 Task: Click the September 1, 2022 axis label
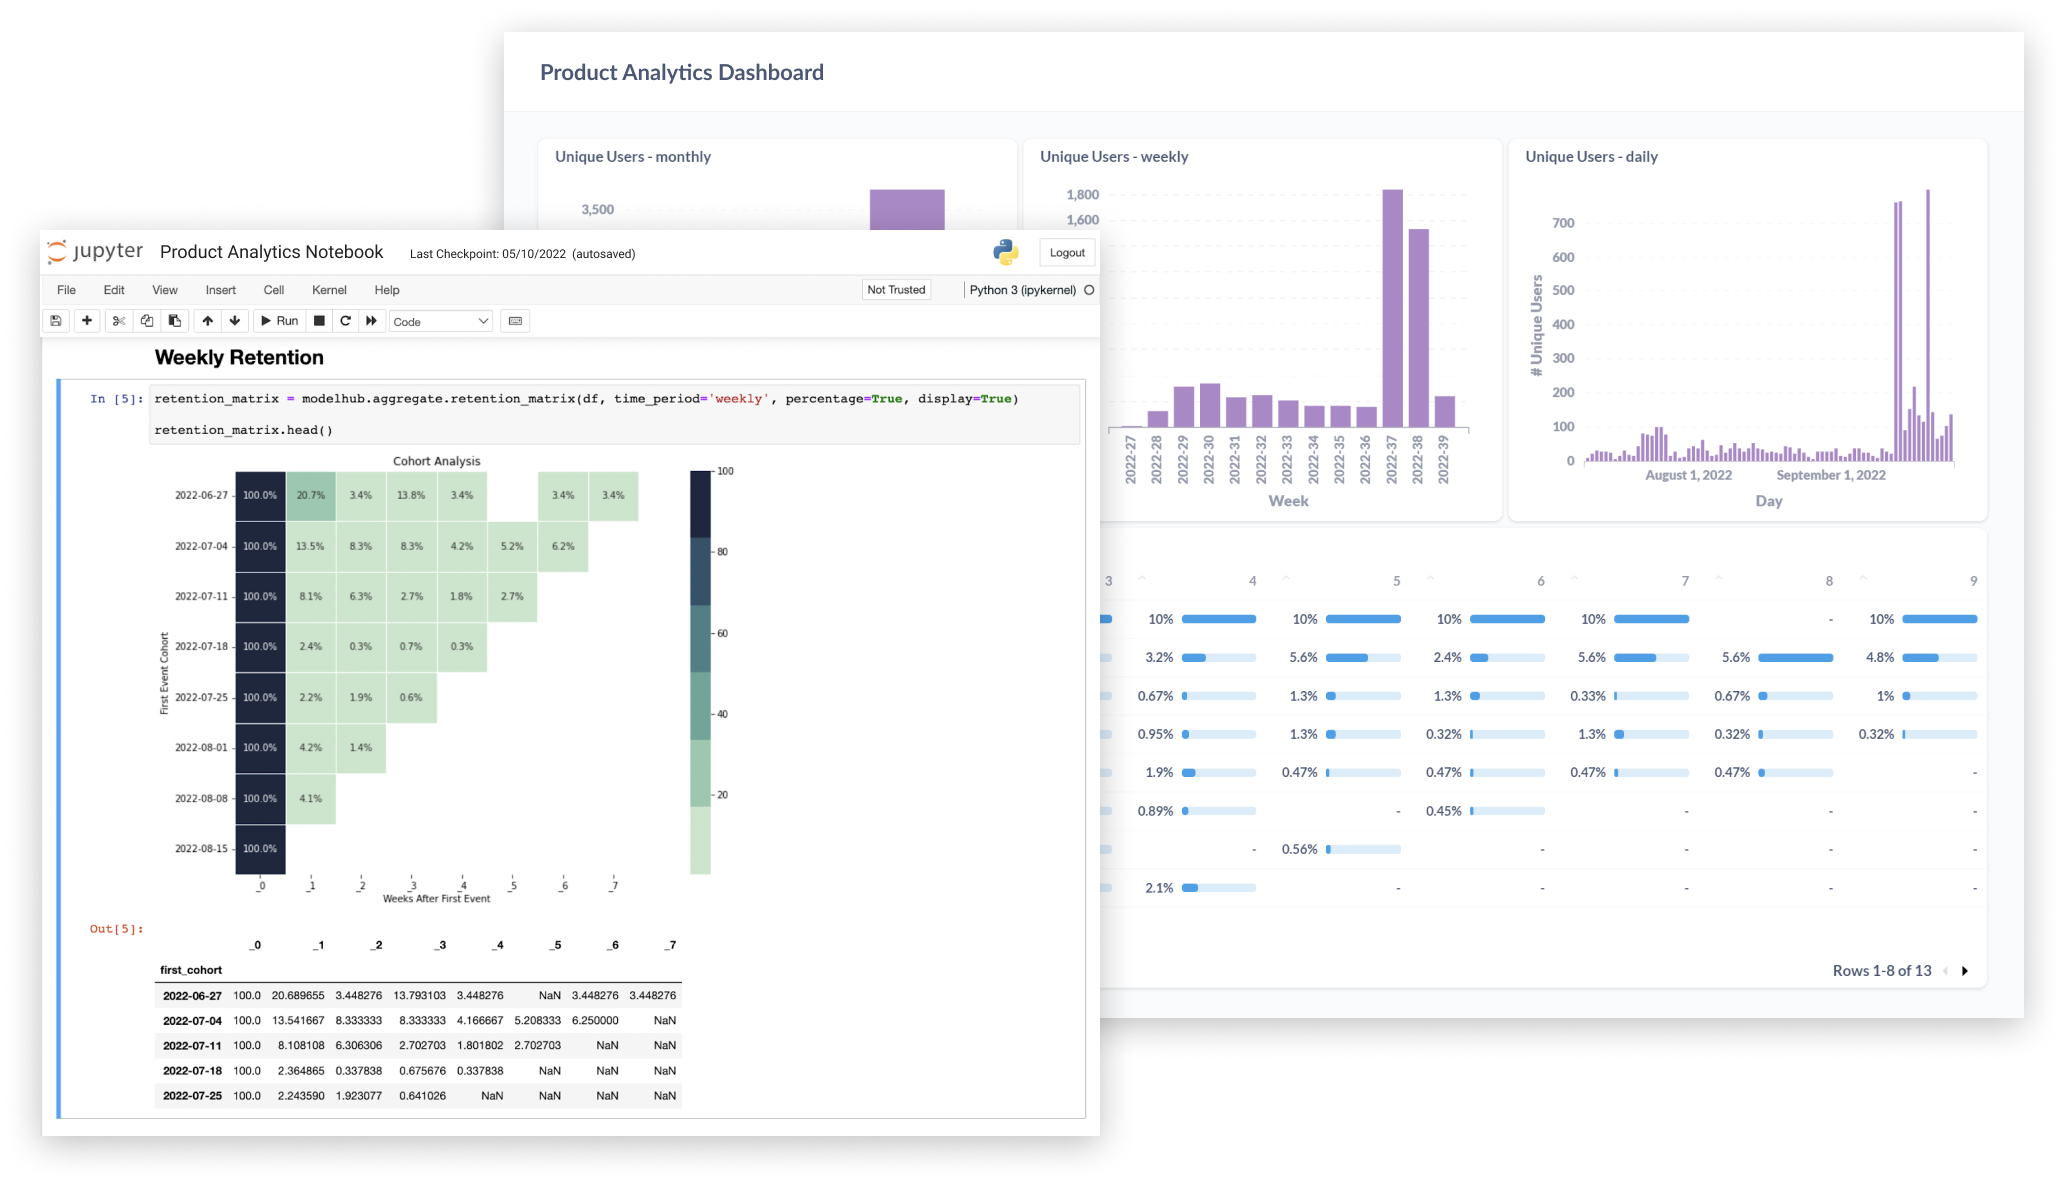1831,475
